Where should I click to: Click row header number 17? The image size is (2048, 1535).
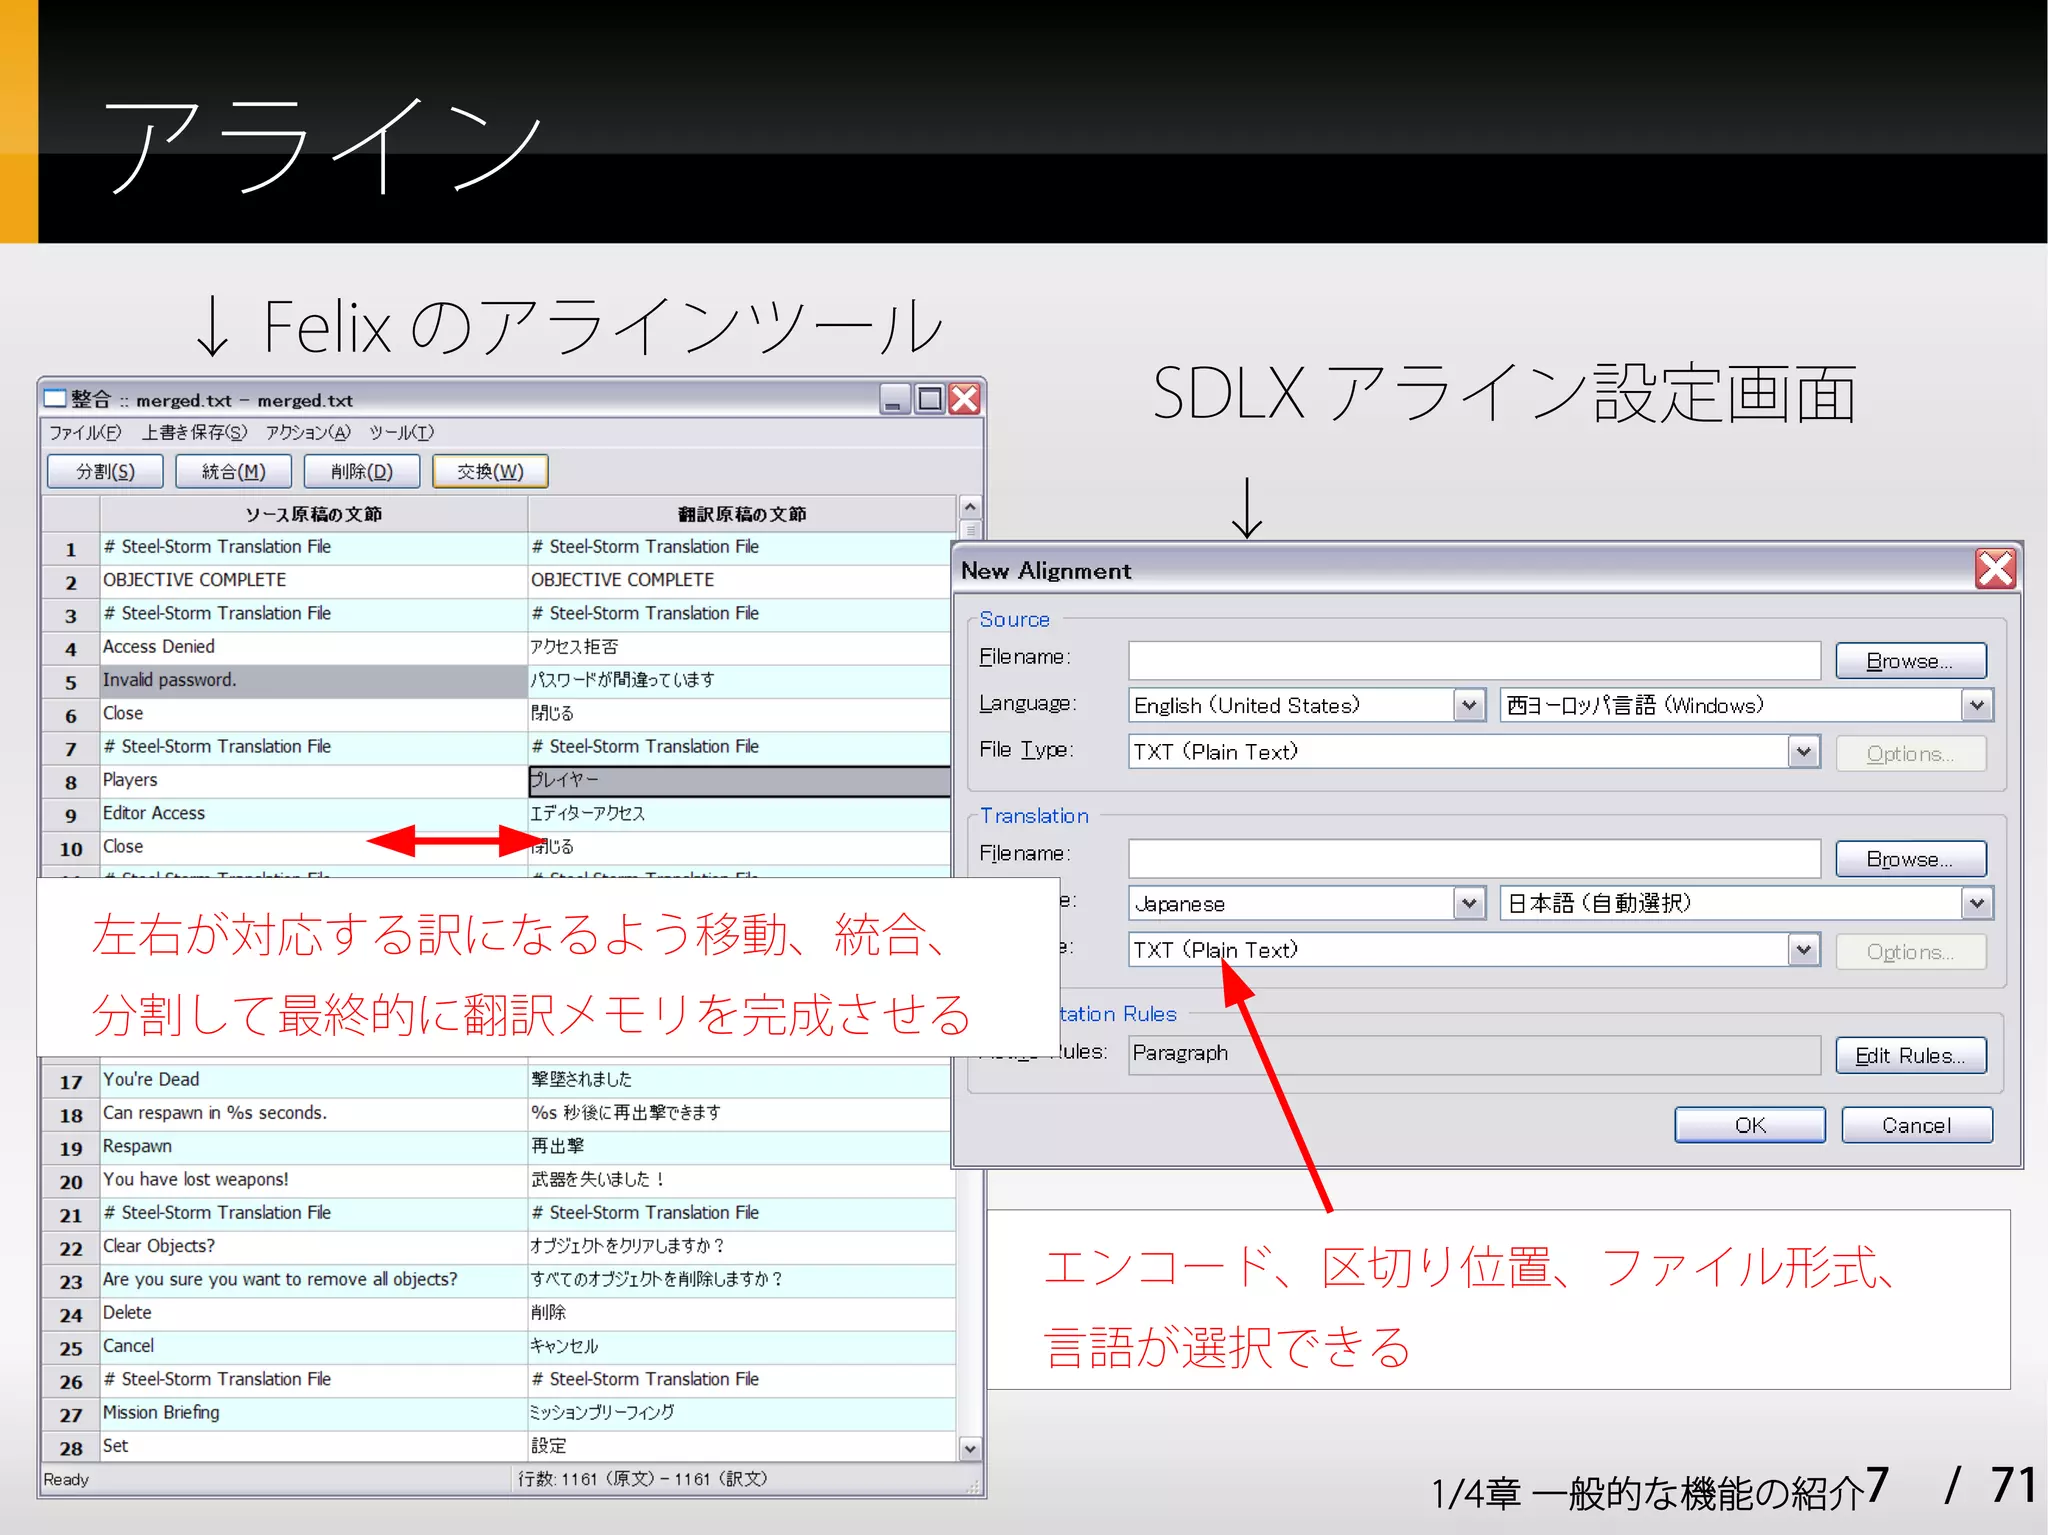(x=71, y=1082)
